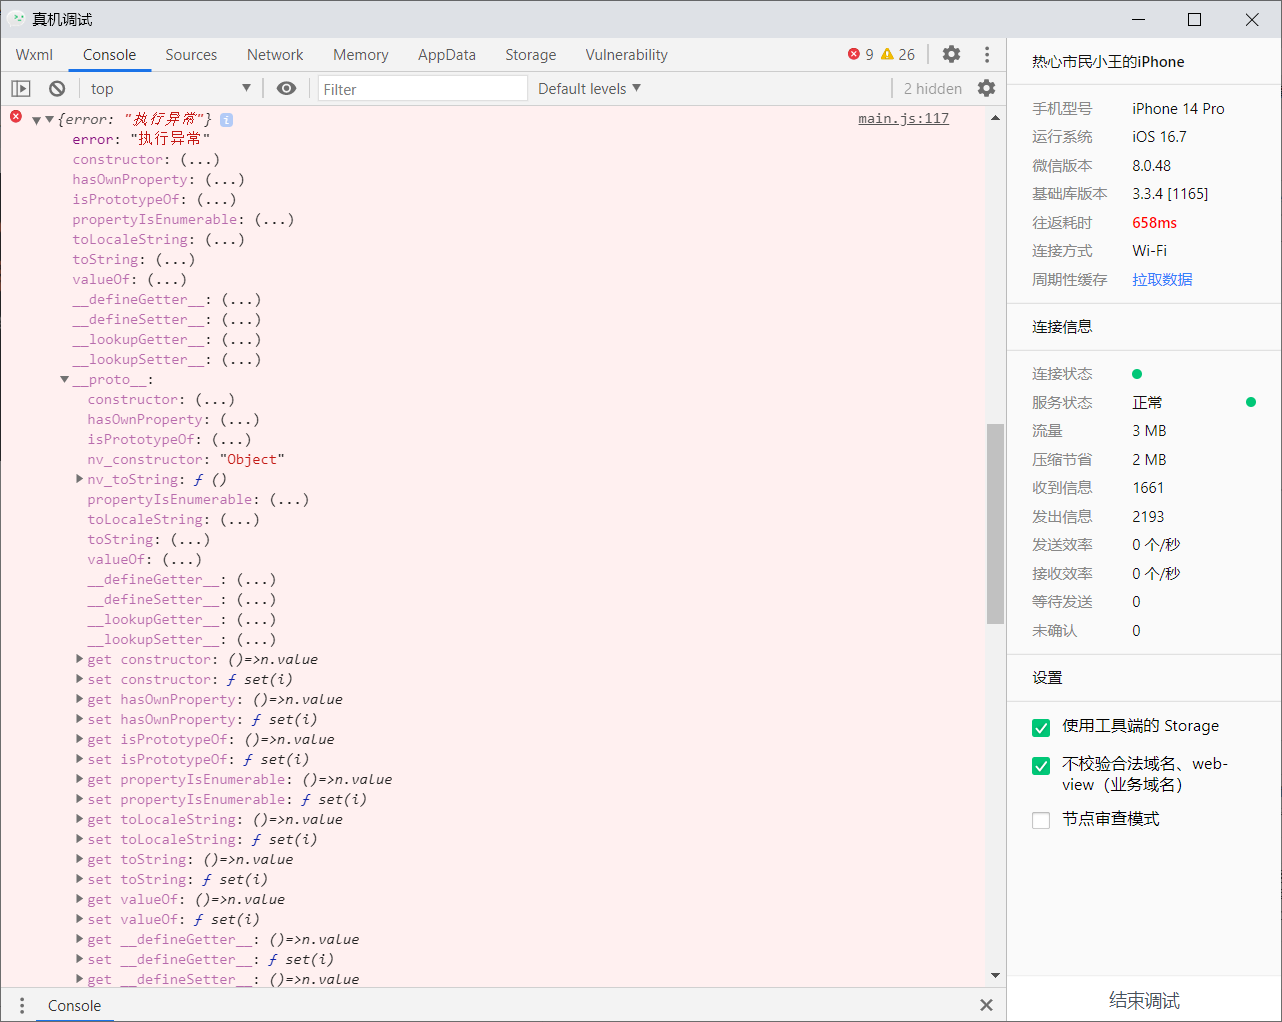Image resolution: width=1282 pixels, height=1022 pixels.
Task: Enable 节点审查模式 checkbox
Action: coord(1041,820)
